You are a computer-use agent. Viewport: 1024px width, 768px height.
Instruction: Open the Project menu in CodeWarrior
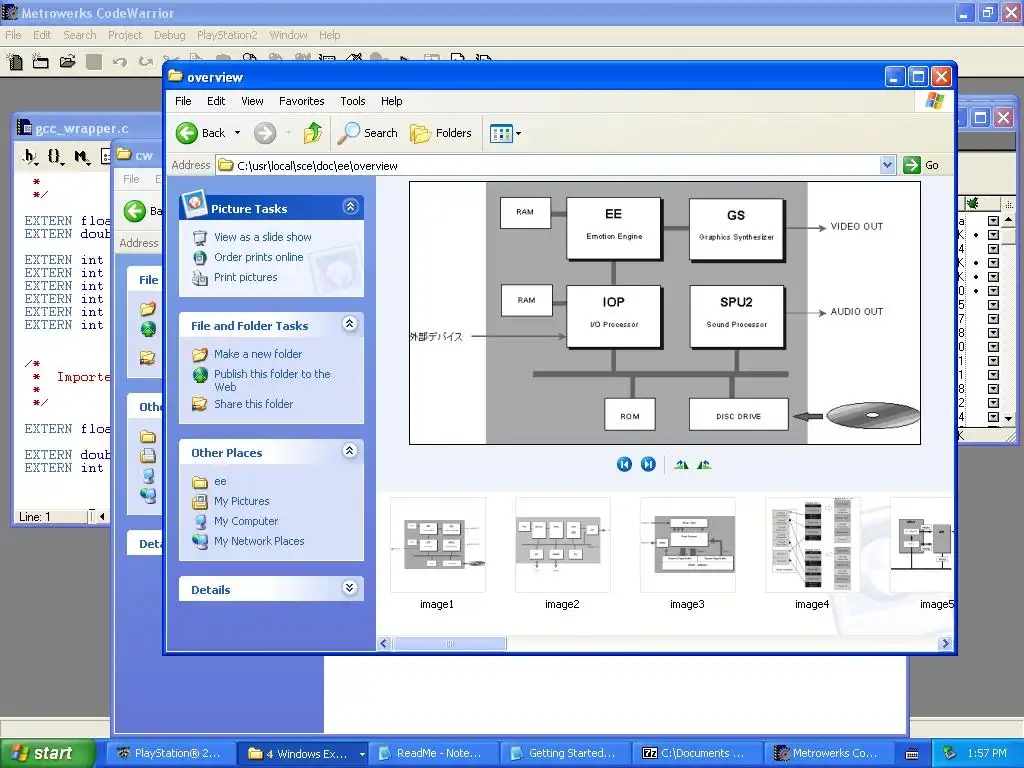(125, 35)
